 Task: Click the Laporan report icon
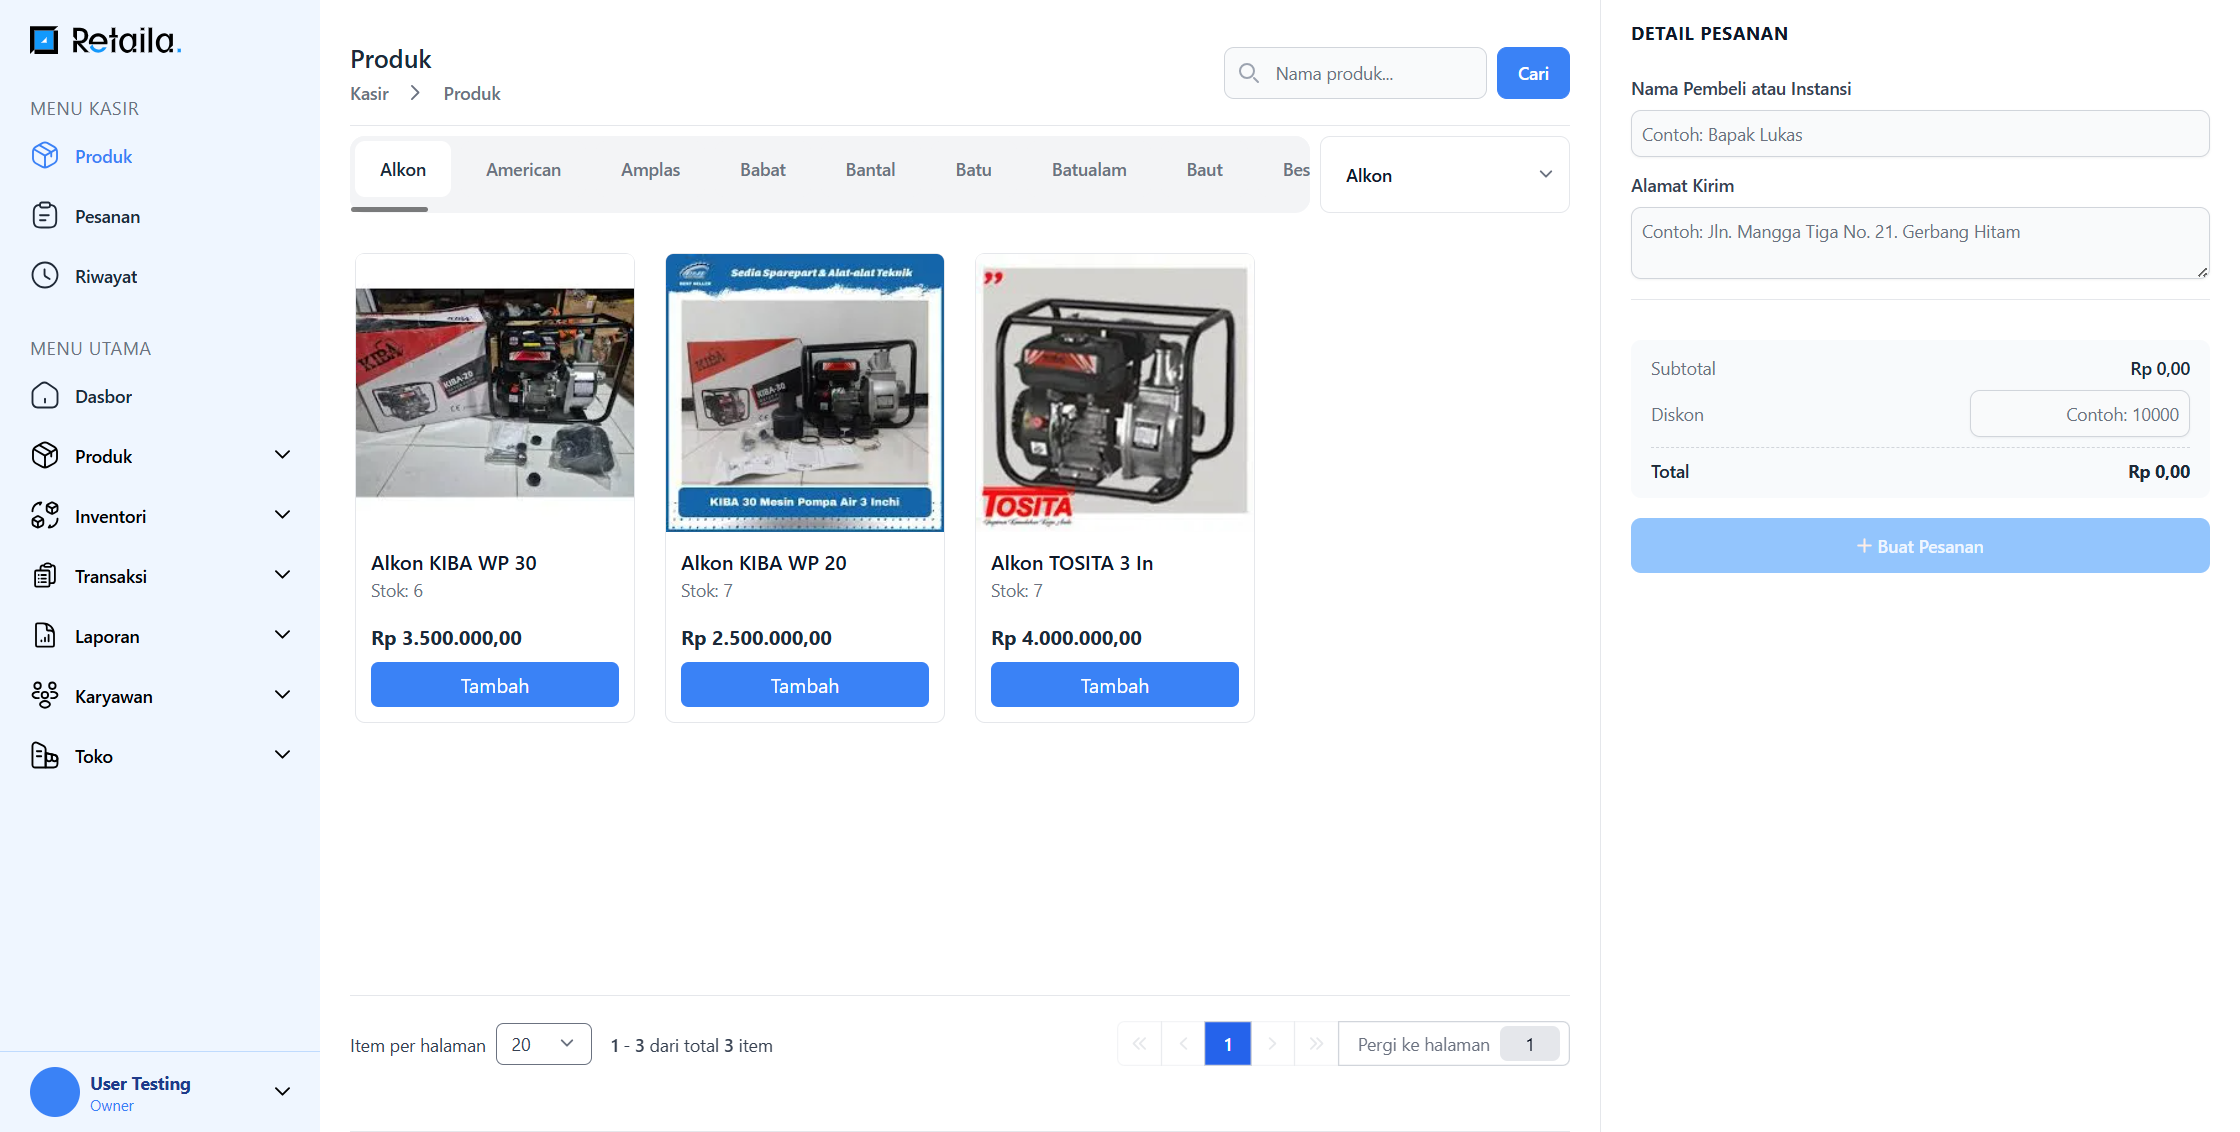(x=45, y=636)
